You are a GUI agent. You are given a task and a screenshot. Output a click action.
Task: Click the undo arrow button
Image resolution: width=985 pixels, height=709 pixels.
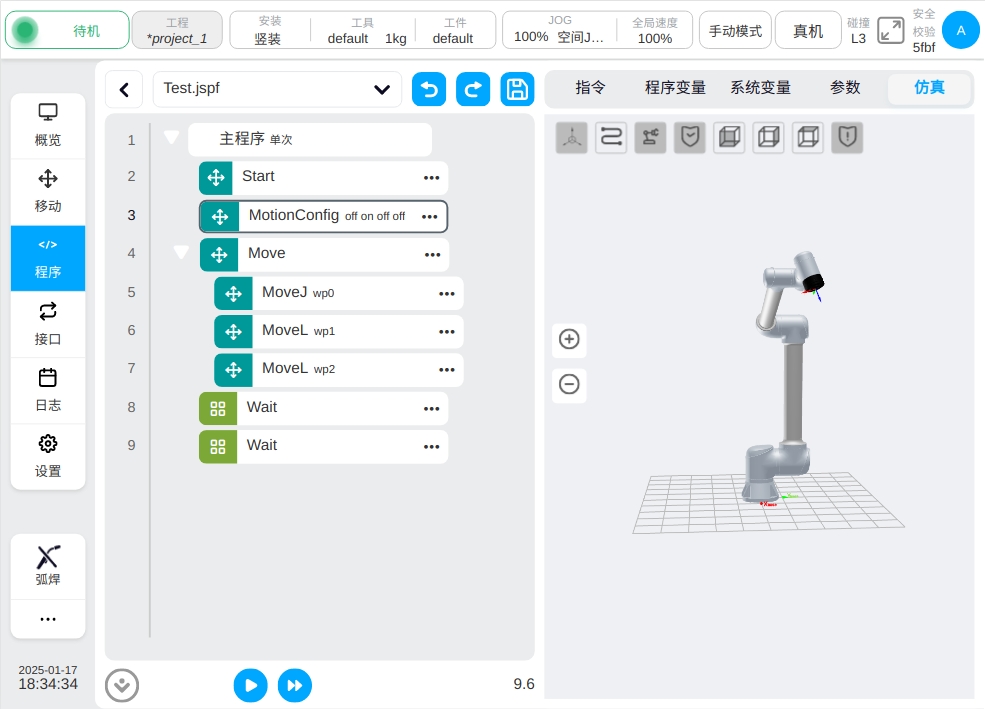pyautogui.click(x=429, y=89)
